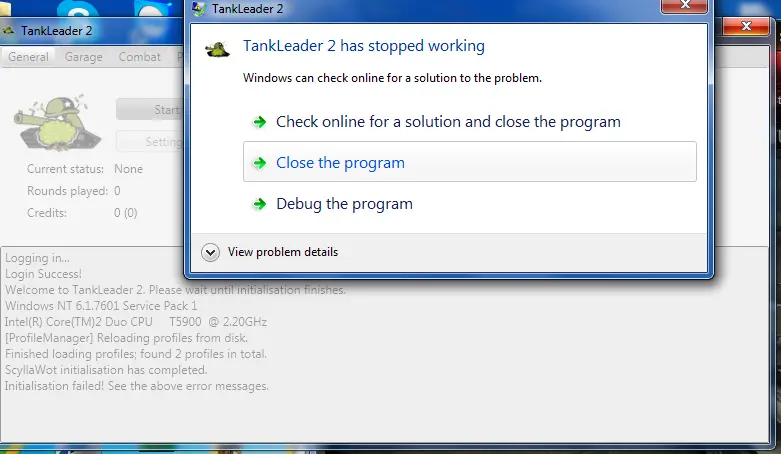Click the TankLeader 2 dialog title icon
Viewport: 781px width, 454px height.
tap(199, 9)
